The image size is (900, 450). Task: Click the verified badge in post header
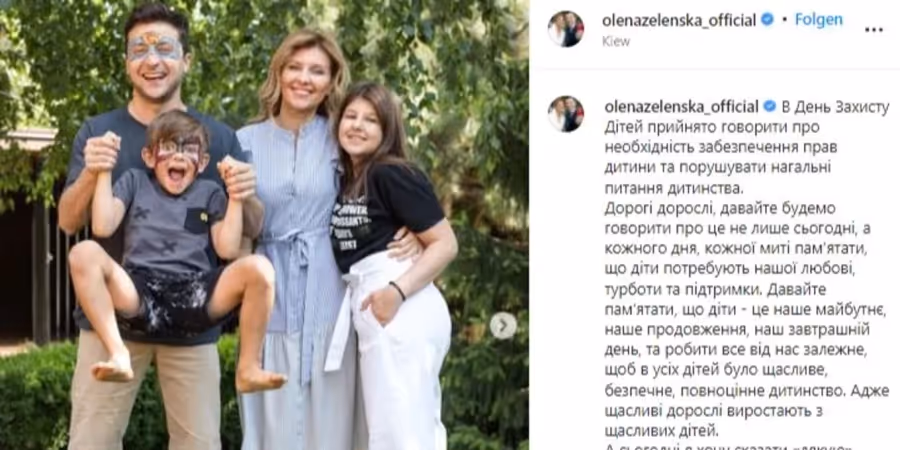tap(767, 20)
